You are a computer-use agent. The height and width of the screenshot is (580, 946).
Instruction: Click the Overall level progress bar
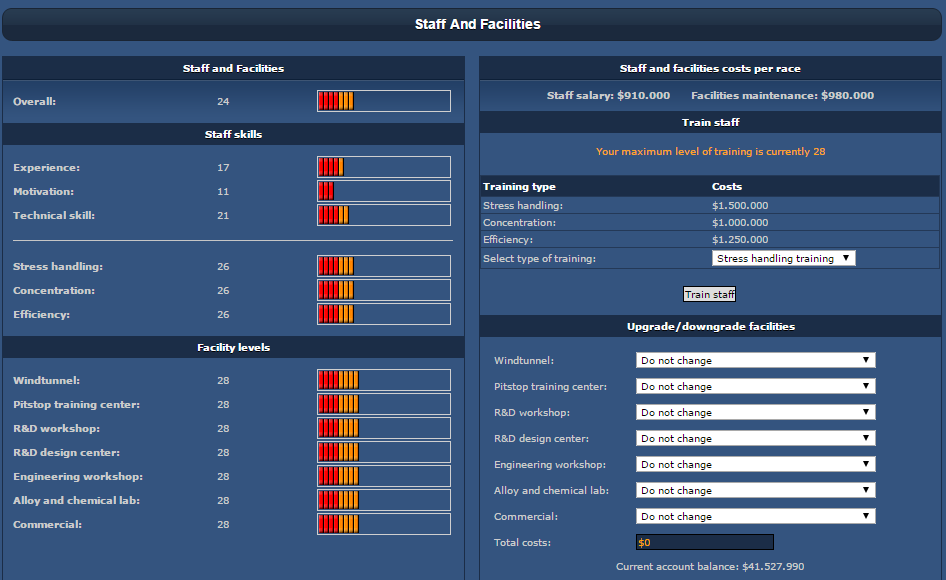(384, 101)
